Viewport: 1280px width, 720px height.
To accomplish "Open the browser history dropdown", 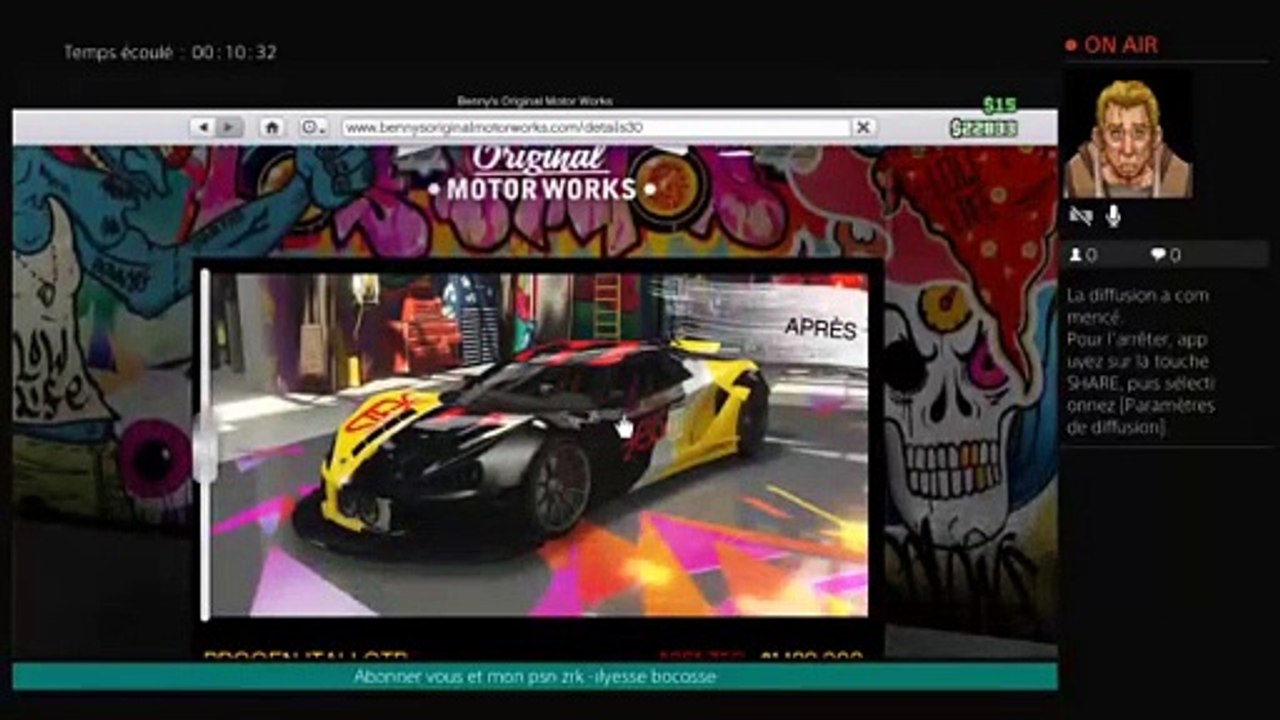I will [x=313, y=127].
